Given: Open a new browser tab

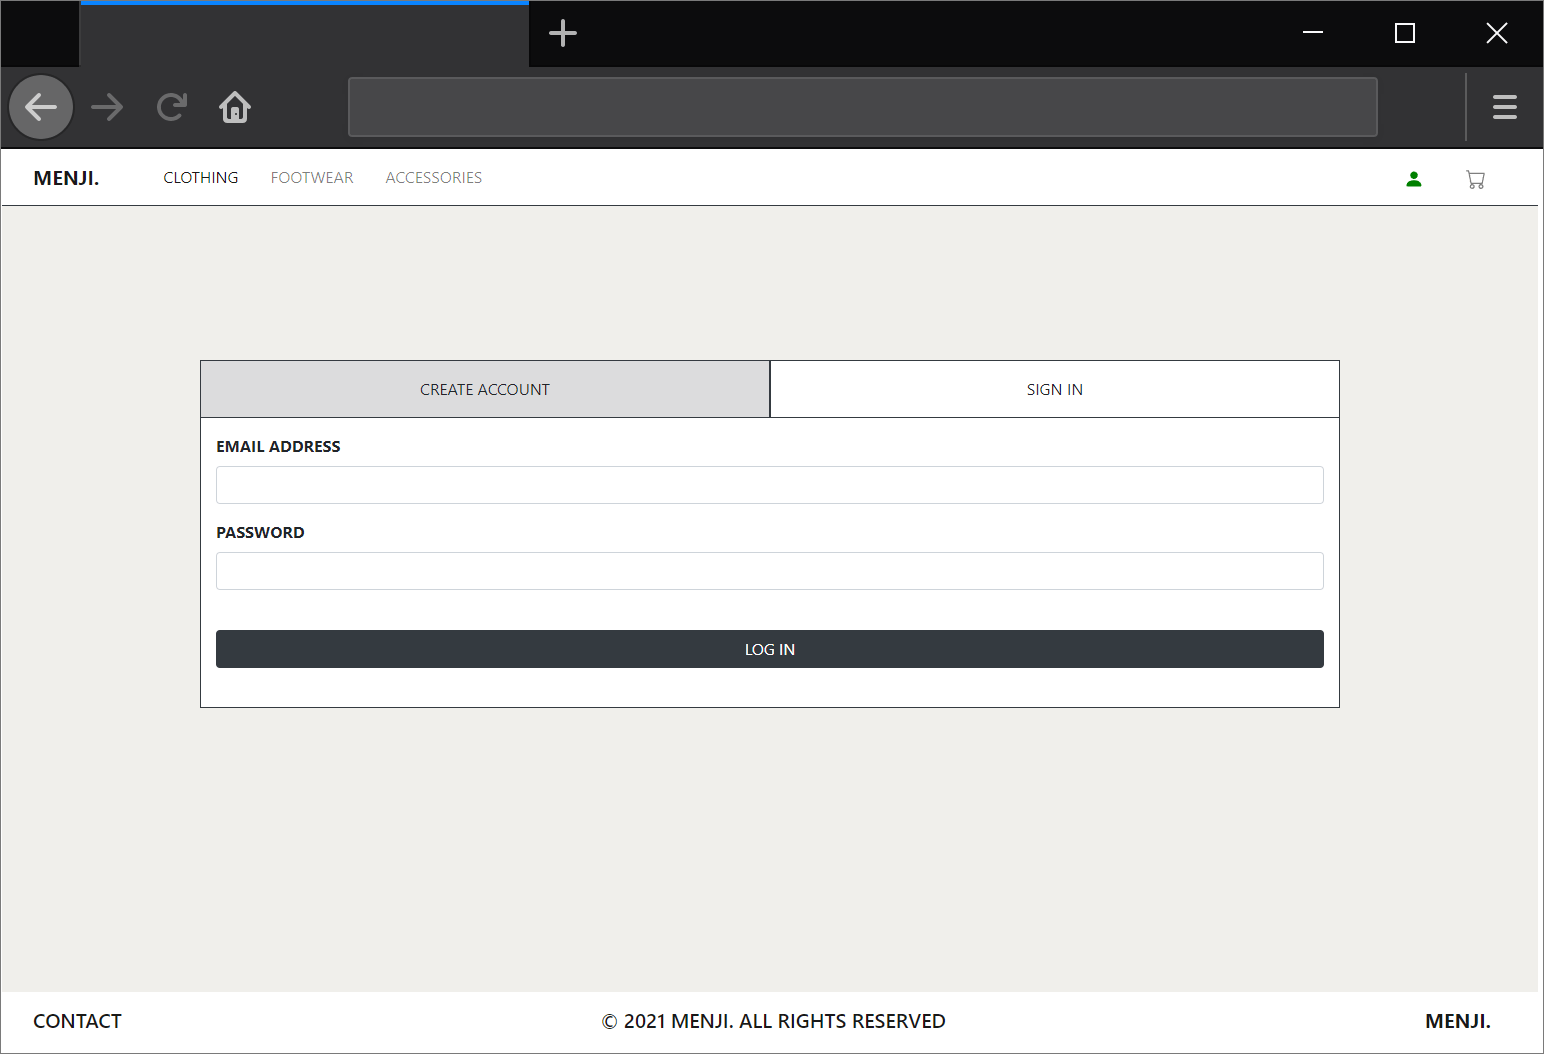Looking at the screenshot, I should [563, 33].
